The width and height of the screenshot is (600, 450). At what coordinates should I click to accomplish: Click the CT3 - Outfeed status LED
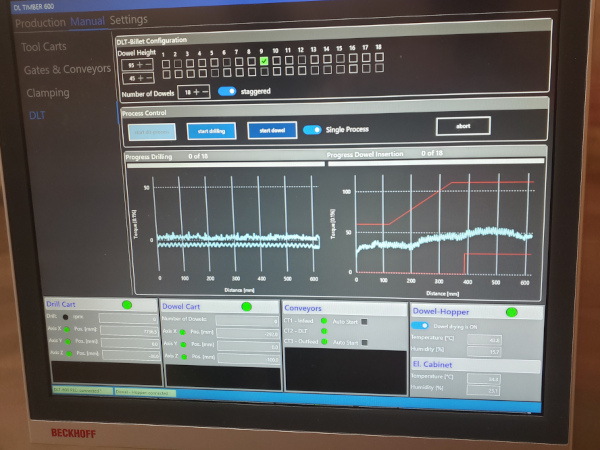click(324, 342)
